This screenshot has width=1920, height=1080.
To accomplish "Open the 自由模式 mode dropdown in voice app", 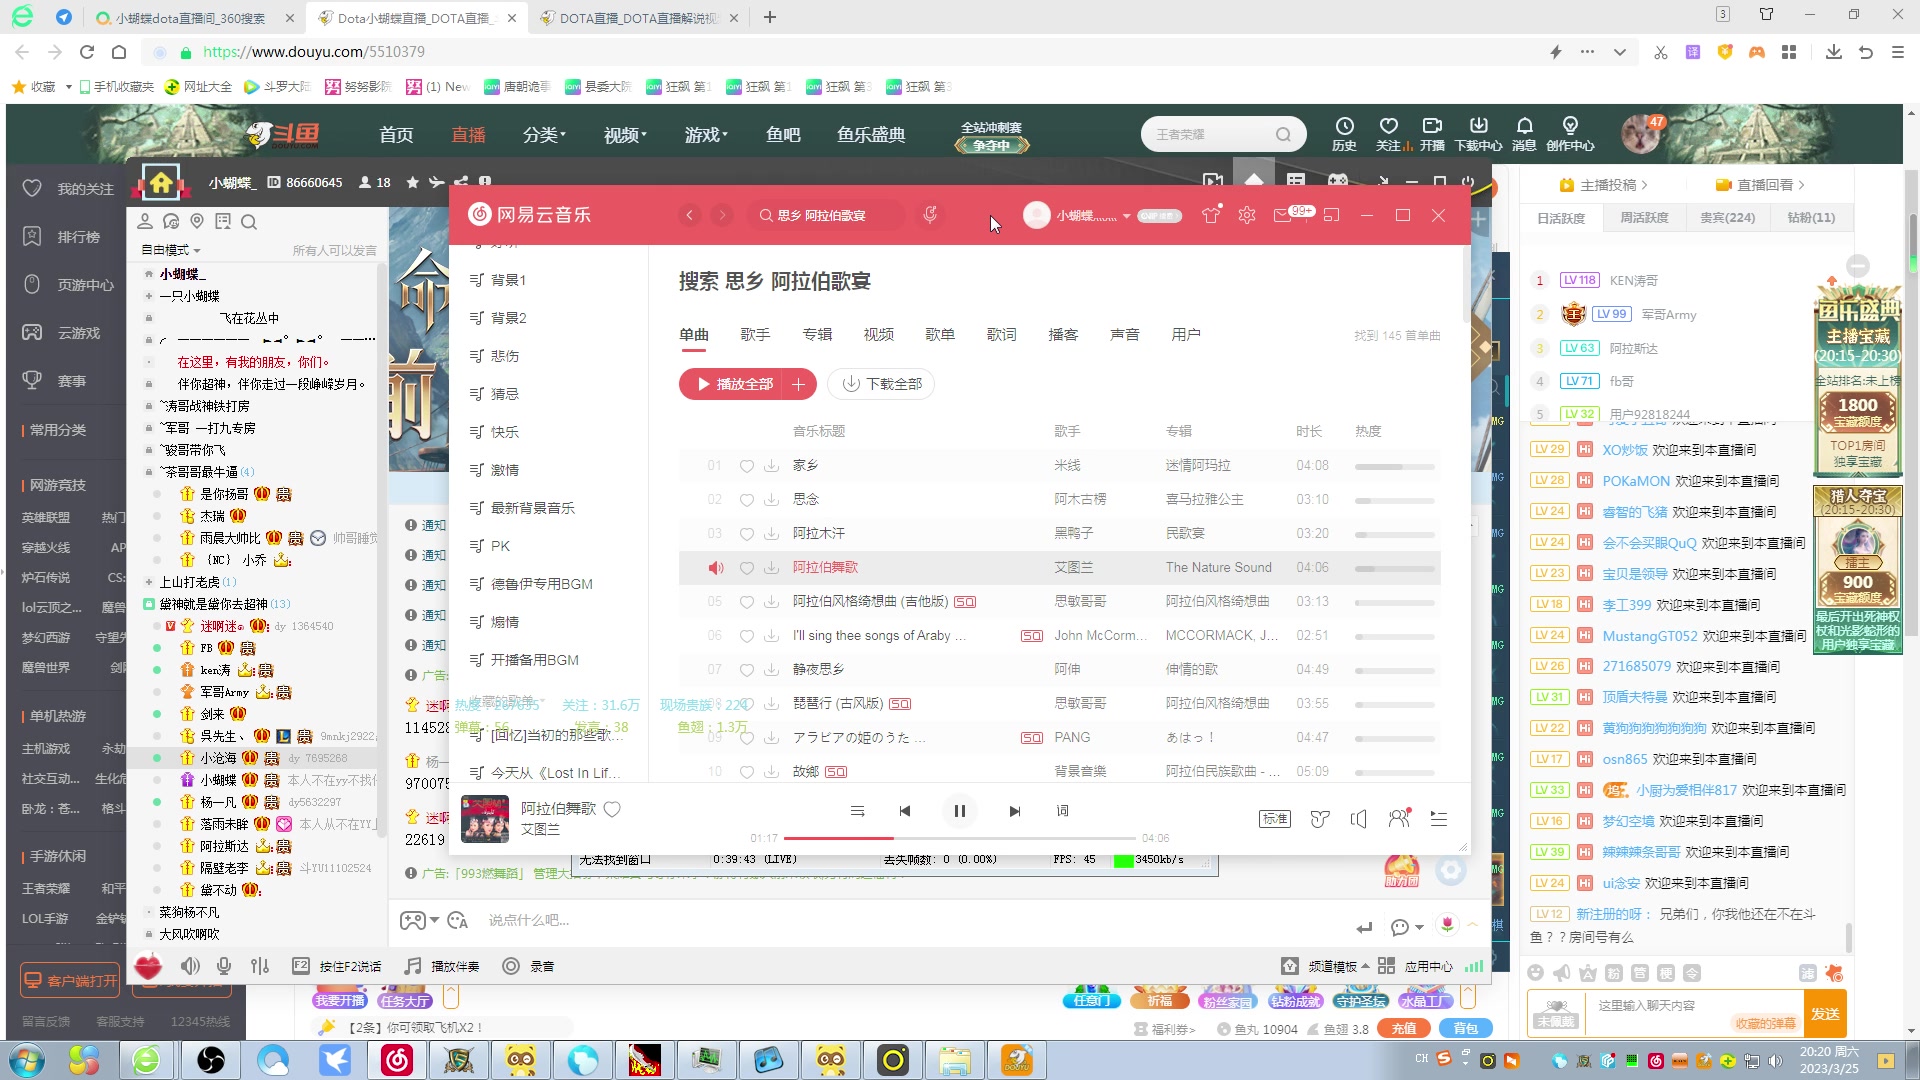I will (x=171, y=250).
